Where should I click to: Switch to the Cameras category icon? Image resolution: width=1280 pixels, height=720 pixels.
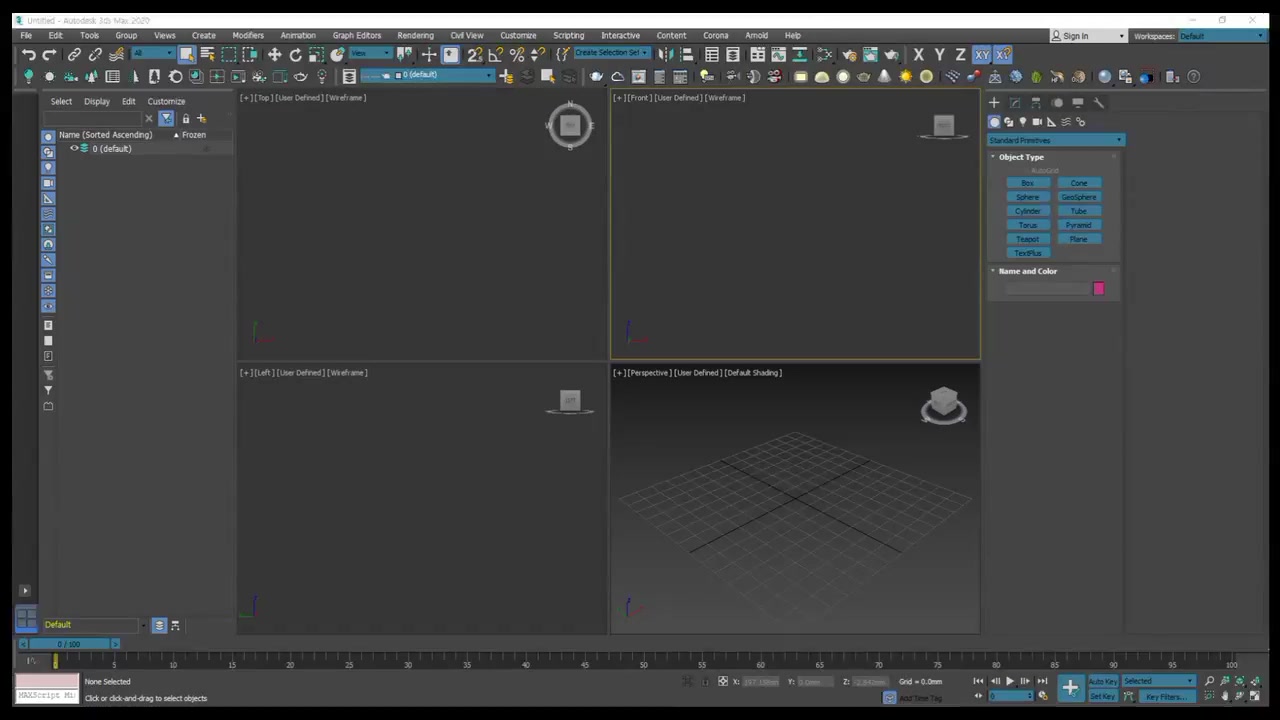point(1037,122)
